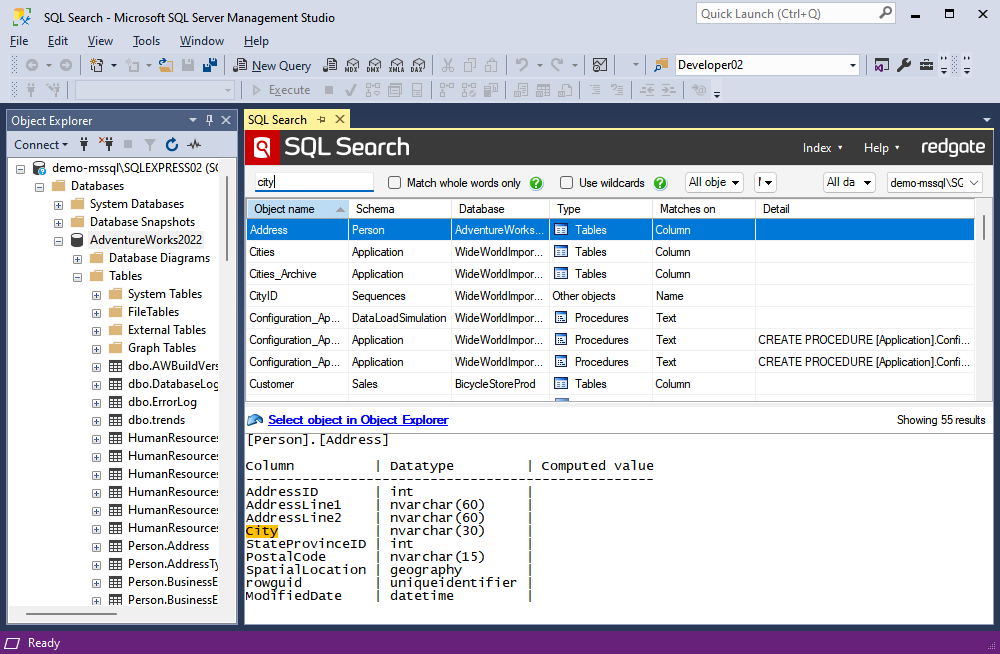This screenshot has width=1000, height=654.
Task: Click the Quick Launch search box
Action: coord(795,13)
